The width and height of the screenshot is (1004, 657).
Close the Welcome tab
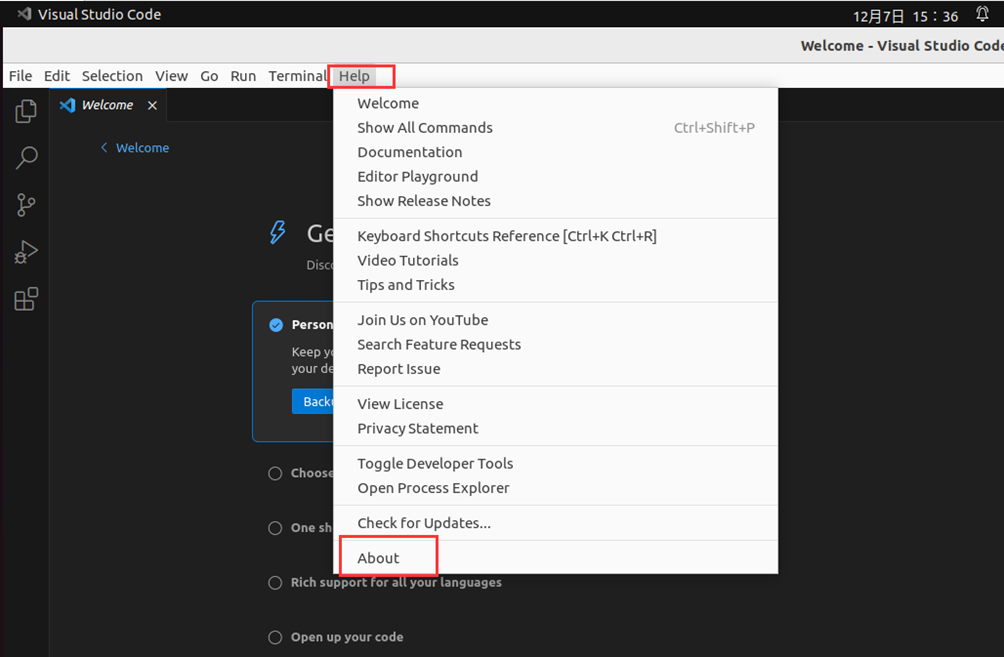[x=152, y=105]
